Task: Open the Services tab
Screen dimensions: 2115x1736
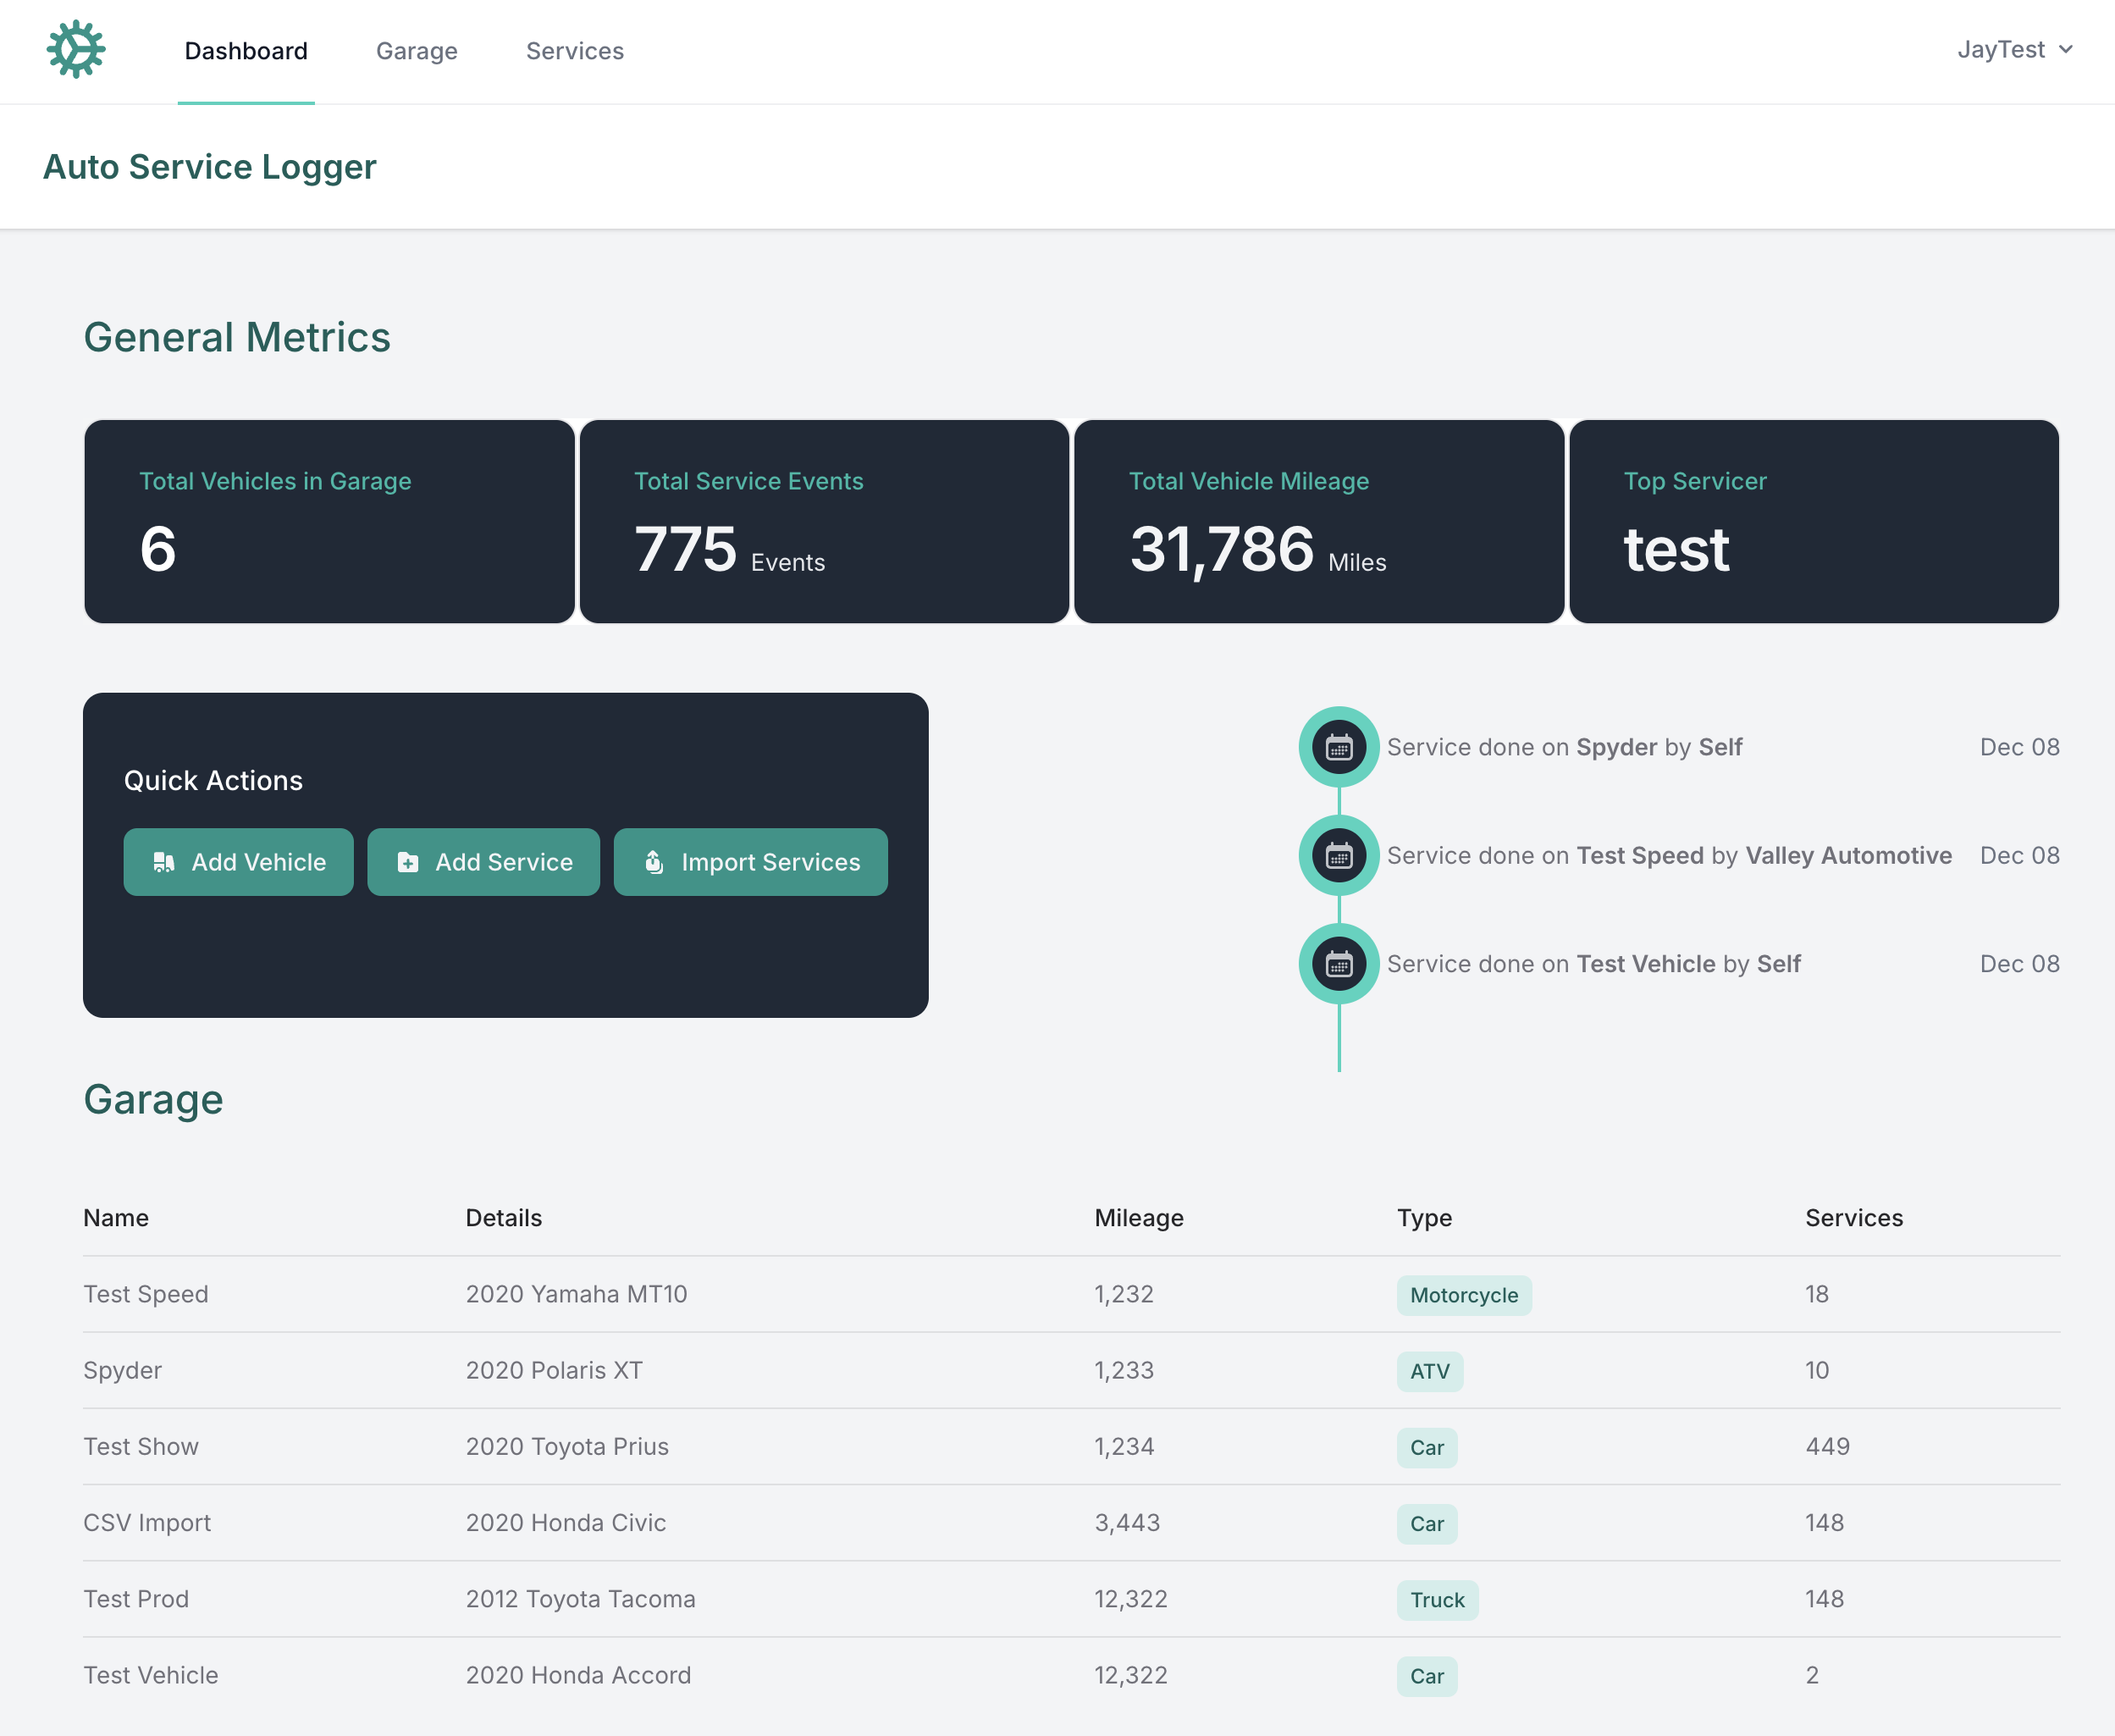Action: [x=574, y=51]
